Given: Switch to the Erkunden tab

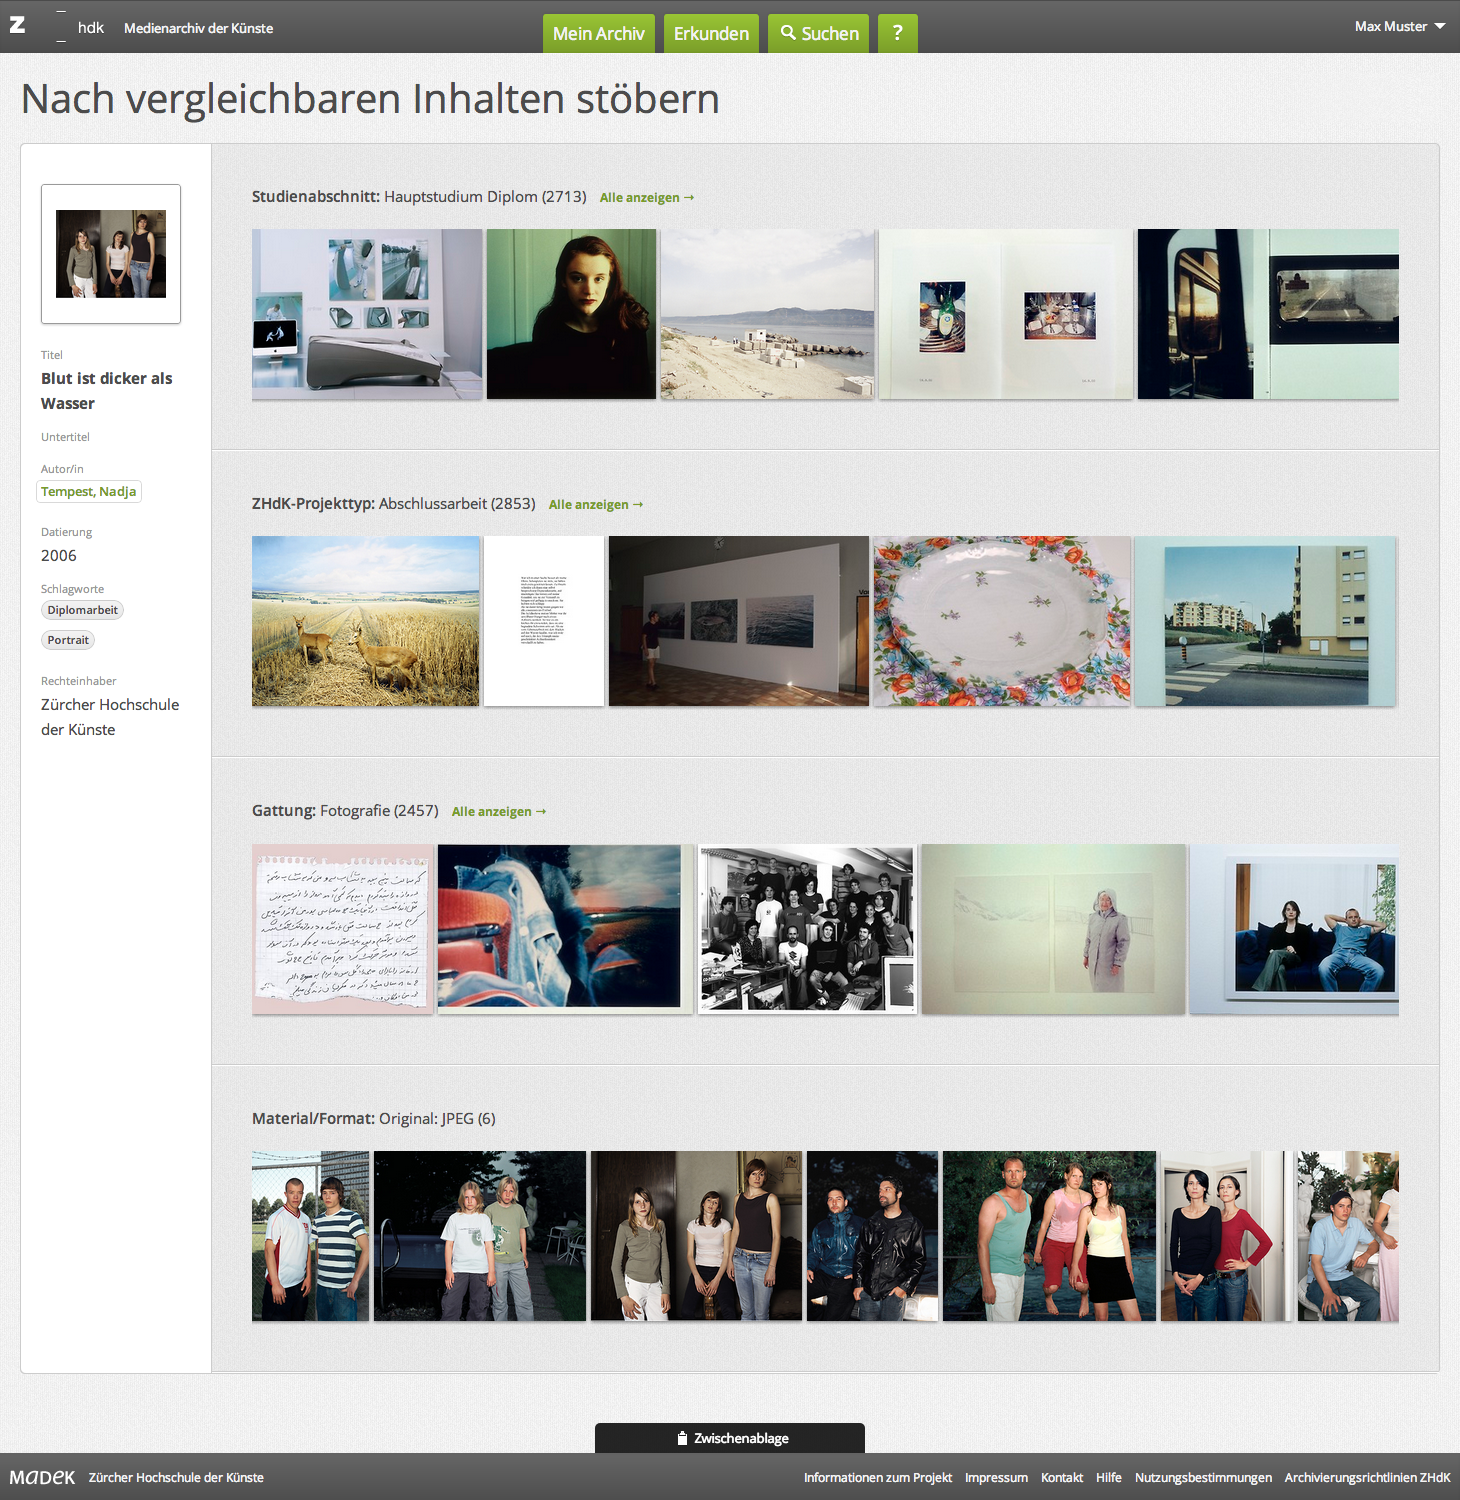Looking at the screenshot, I should 711,33.
